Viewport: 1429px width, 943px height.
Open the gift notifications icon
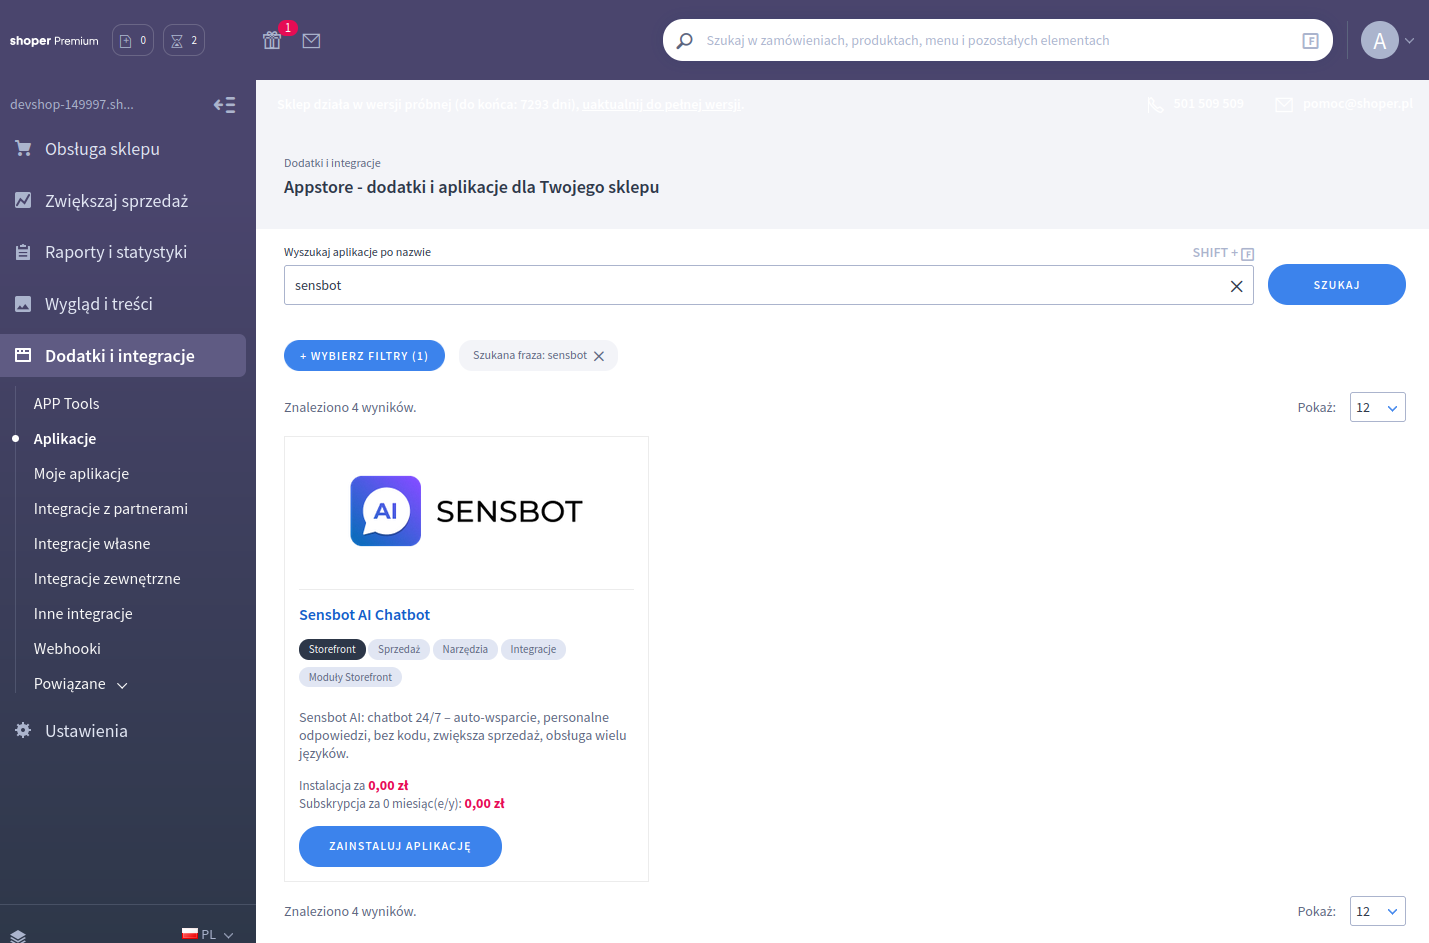click(272, 40)
